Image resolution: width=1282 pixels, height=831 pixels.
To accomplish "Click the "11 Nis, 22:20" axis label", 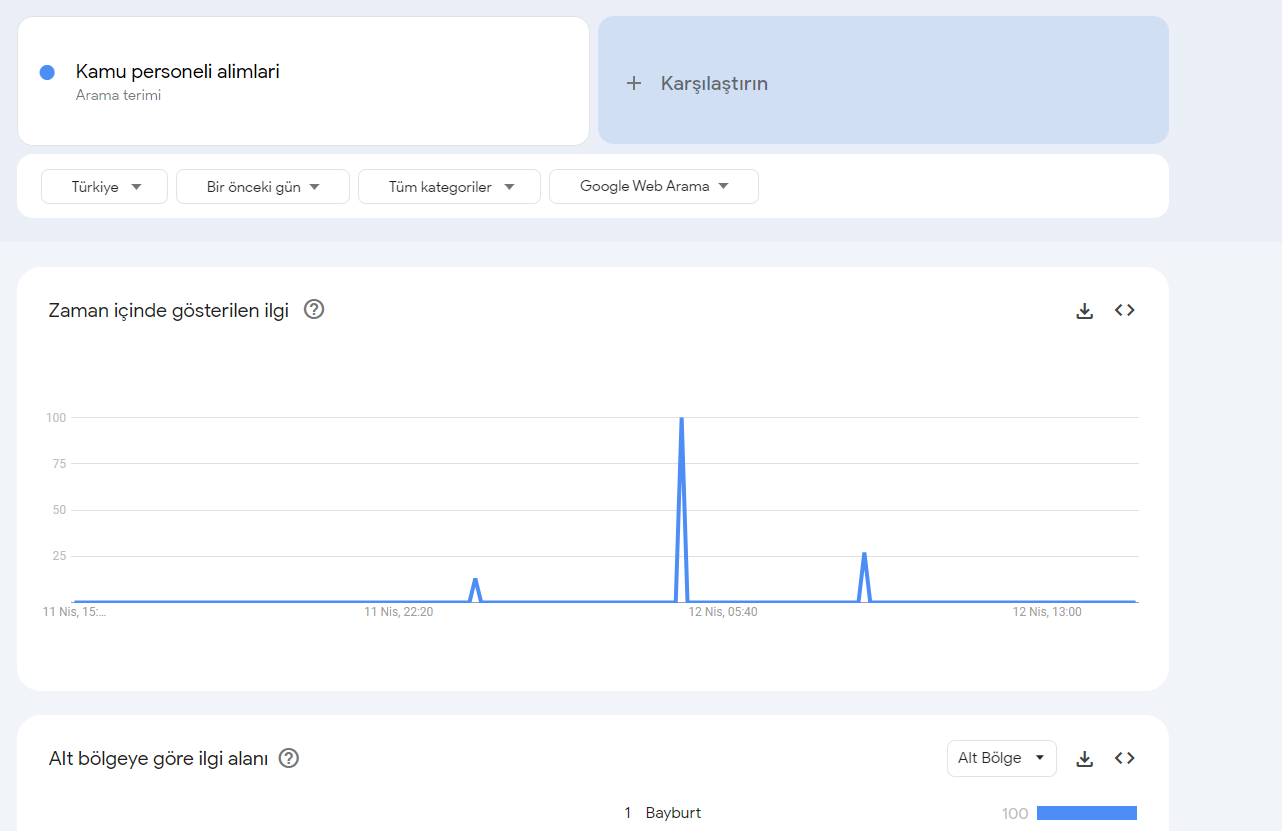I will (399, 612).
